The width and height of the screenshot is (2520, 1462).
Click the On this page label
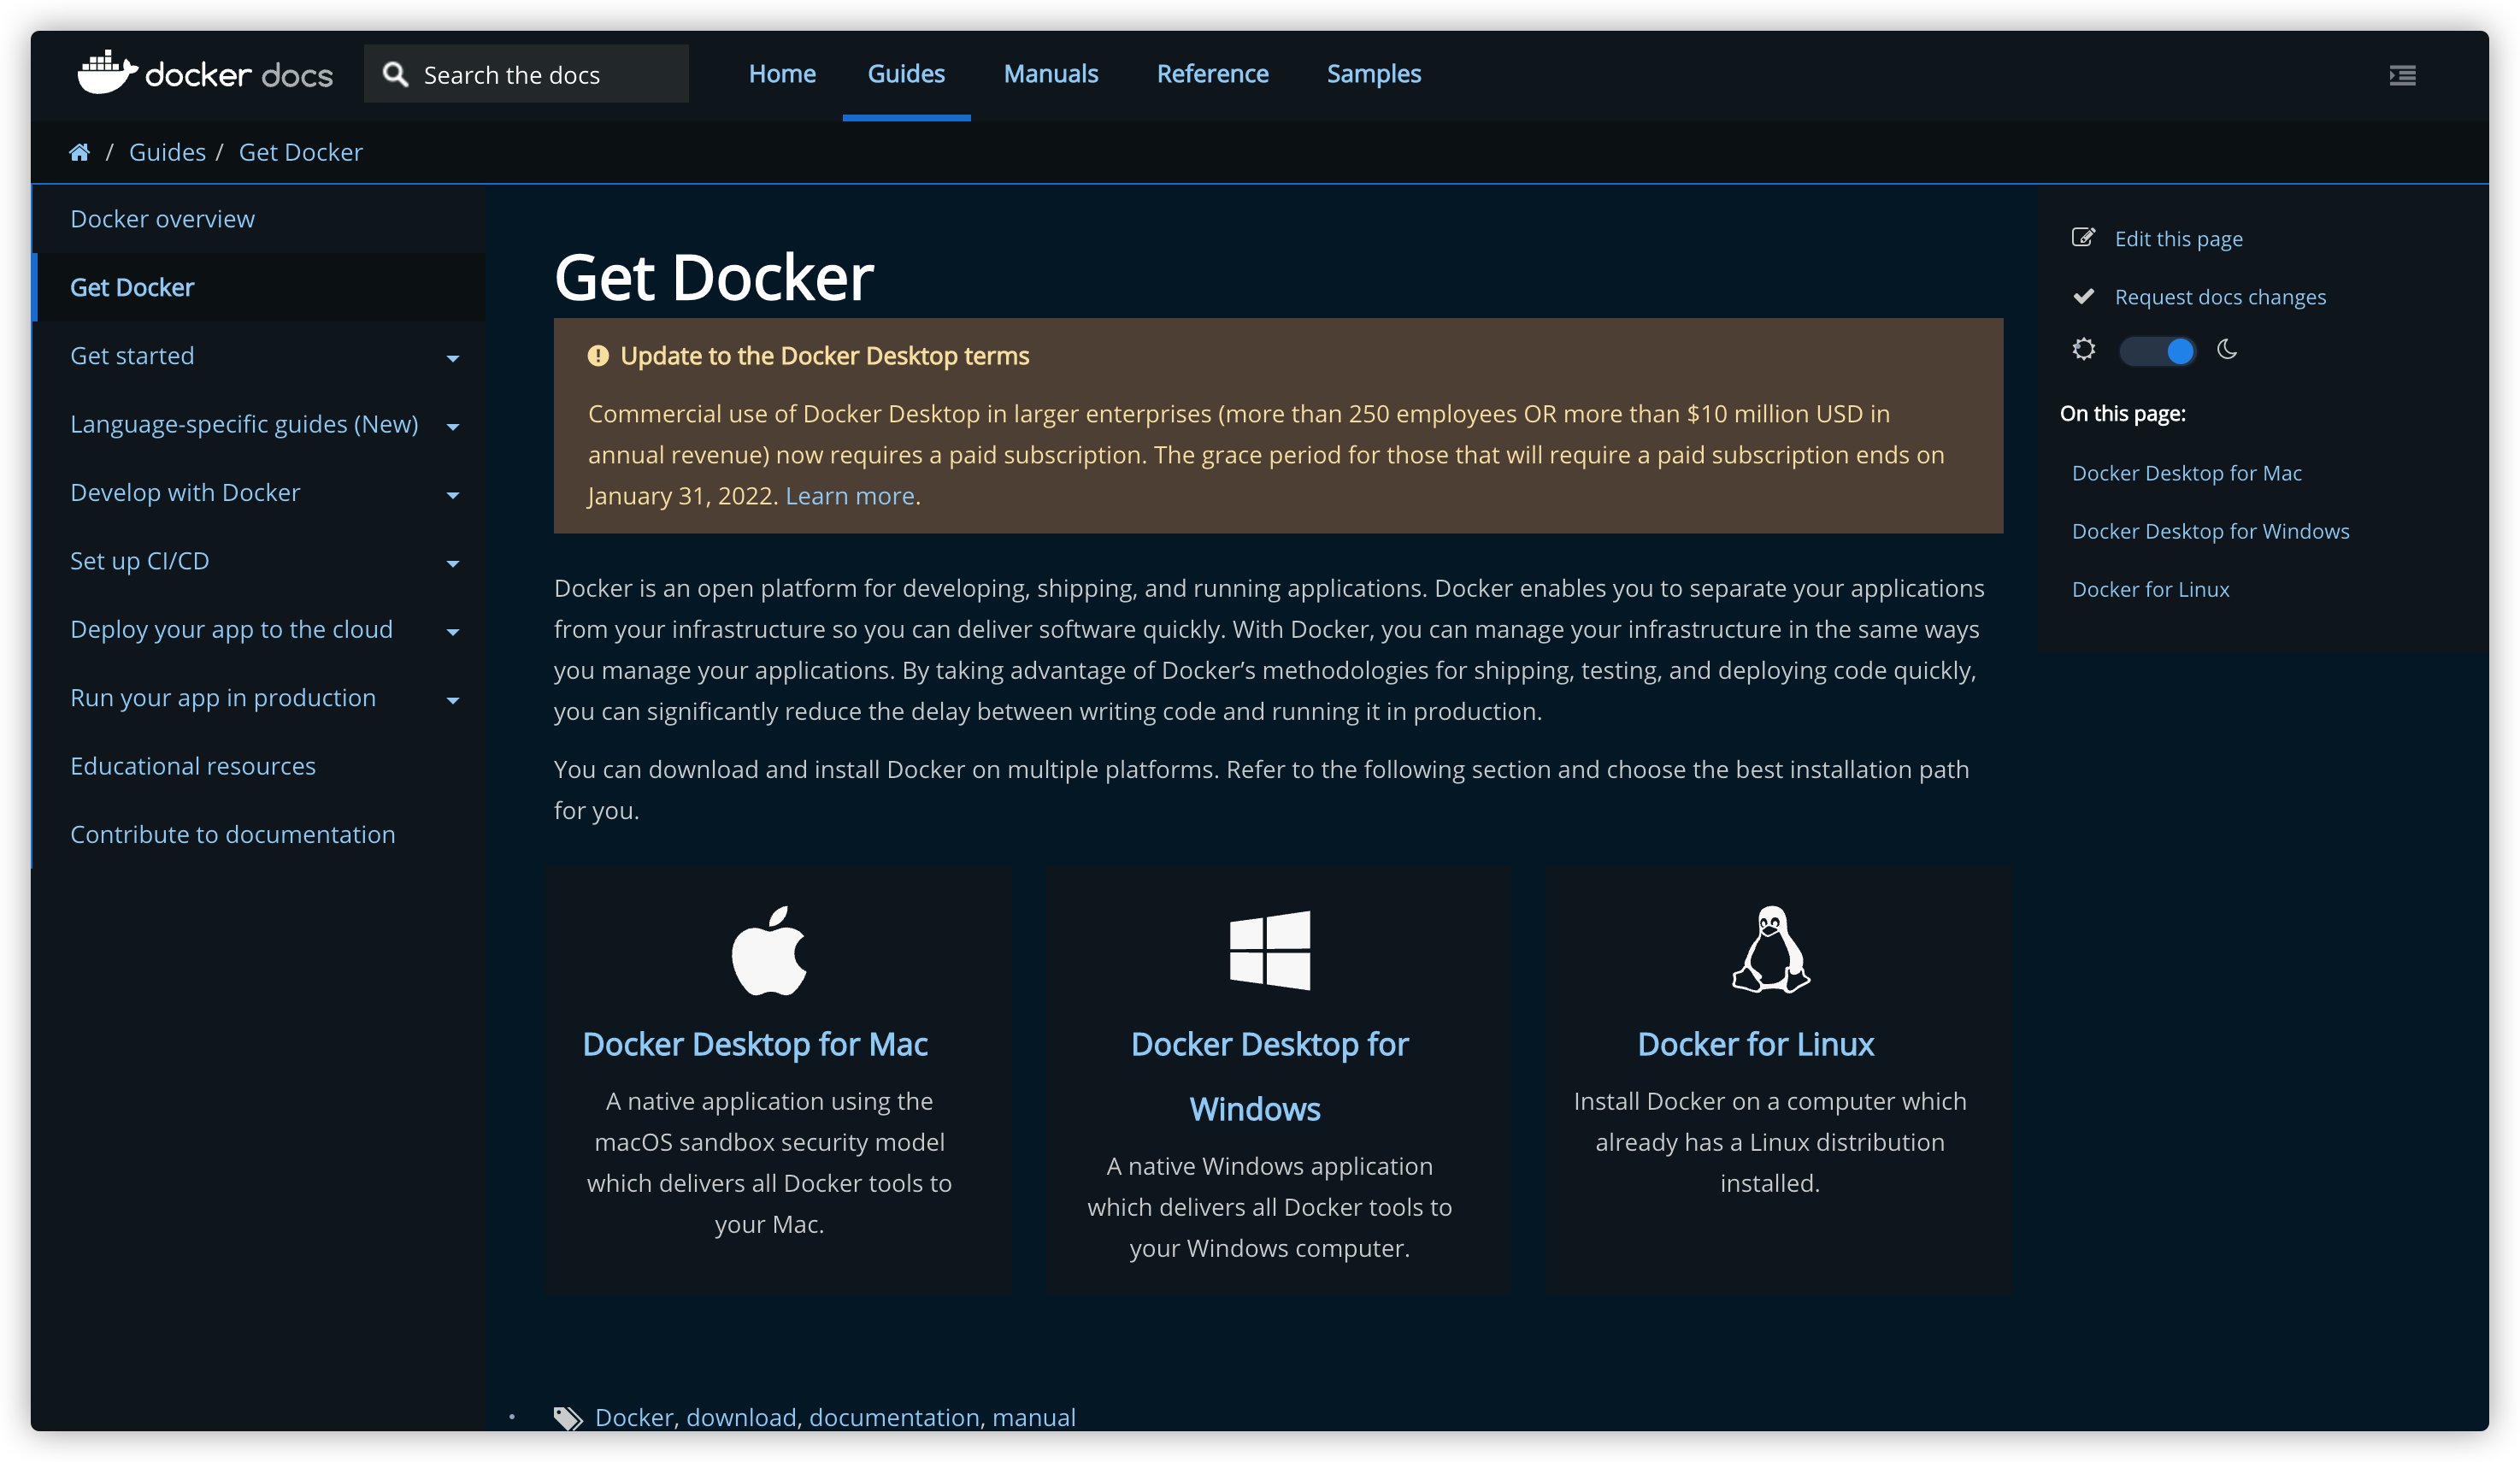tap(2122, 414)
